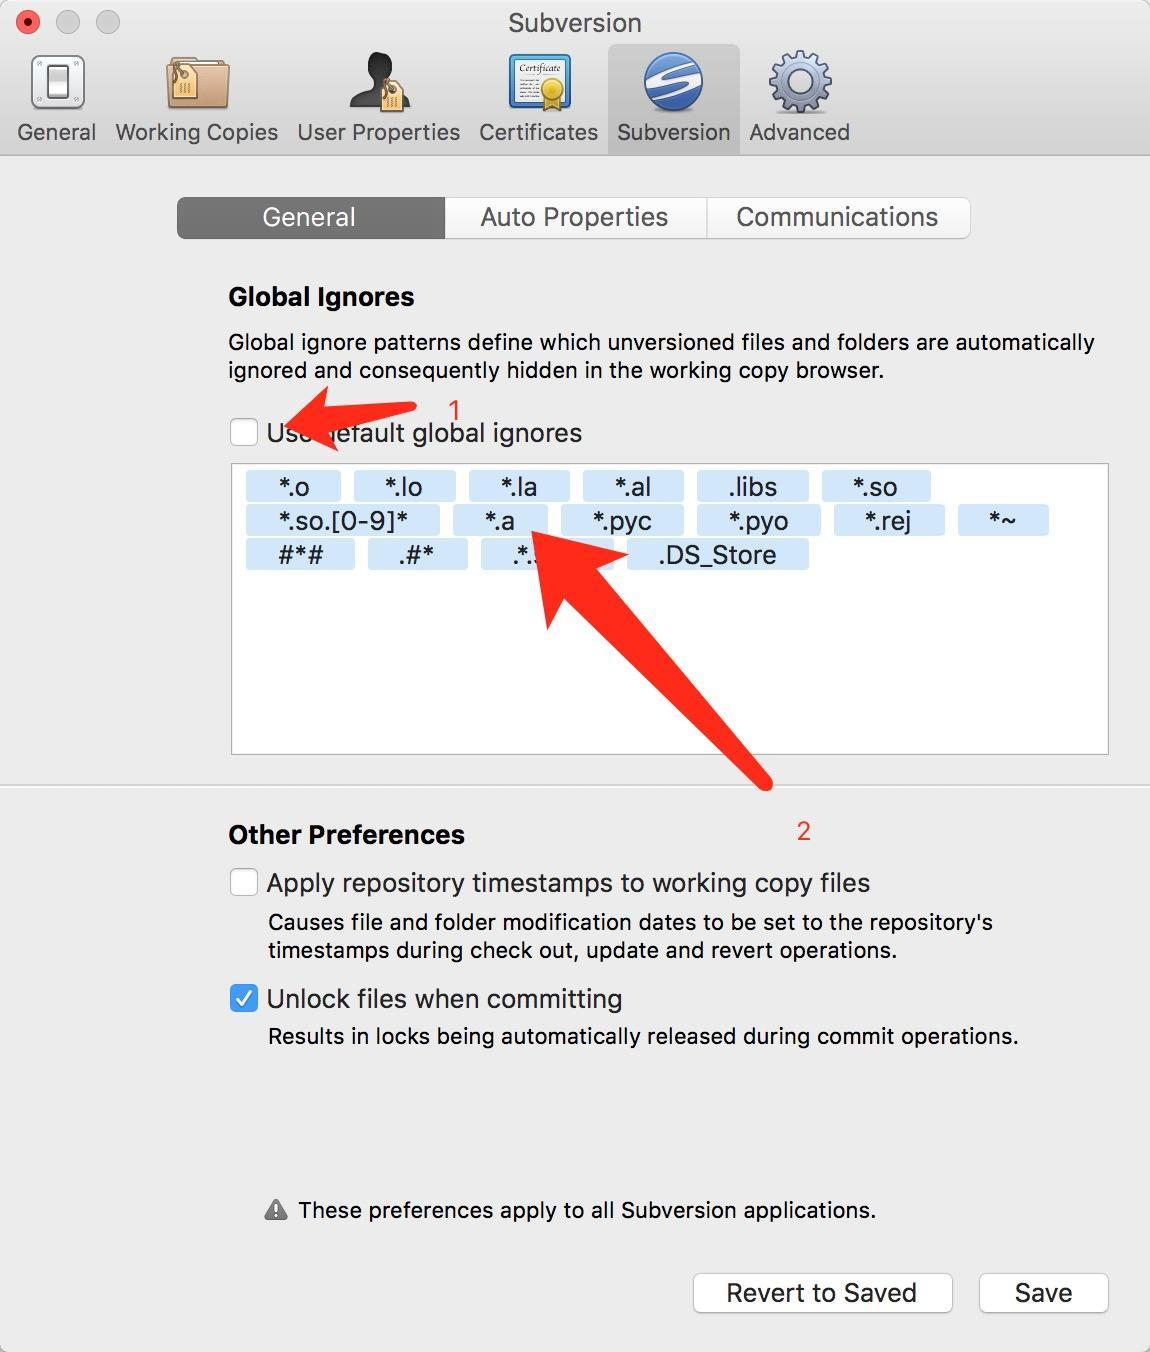Select the .DS_Store ignore token

tap(718, 554)
